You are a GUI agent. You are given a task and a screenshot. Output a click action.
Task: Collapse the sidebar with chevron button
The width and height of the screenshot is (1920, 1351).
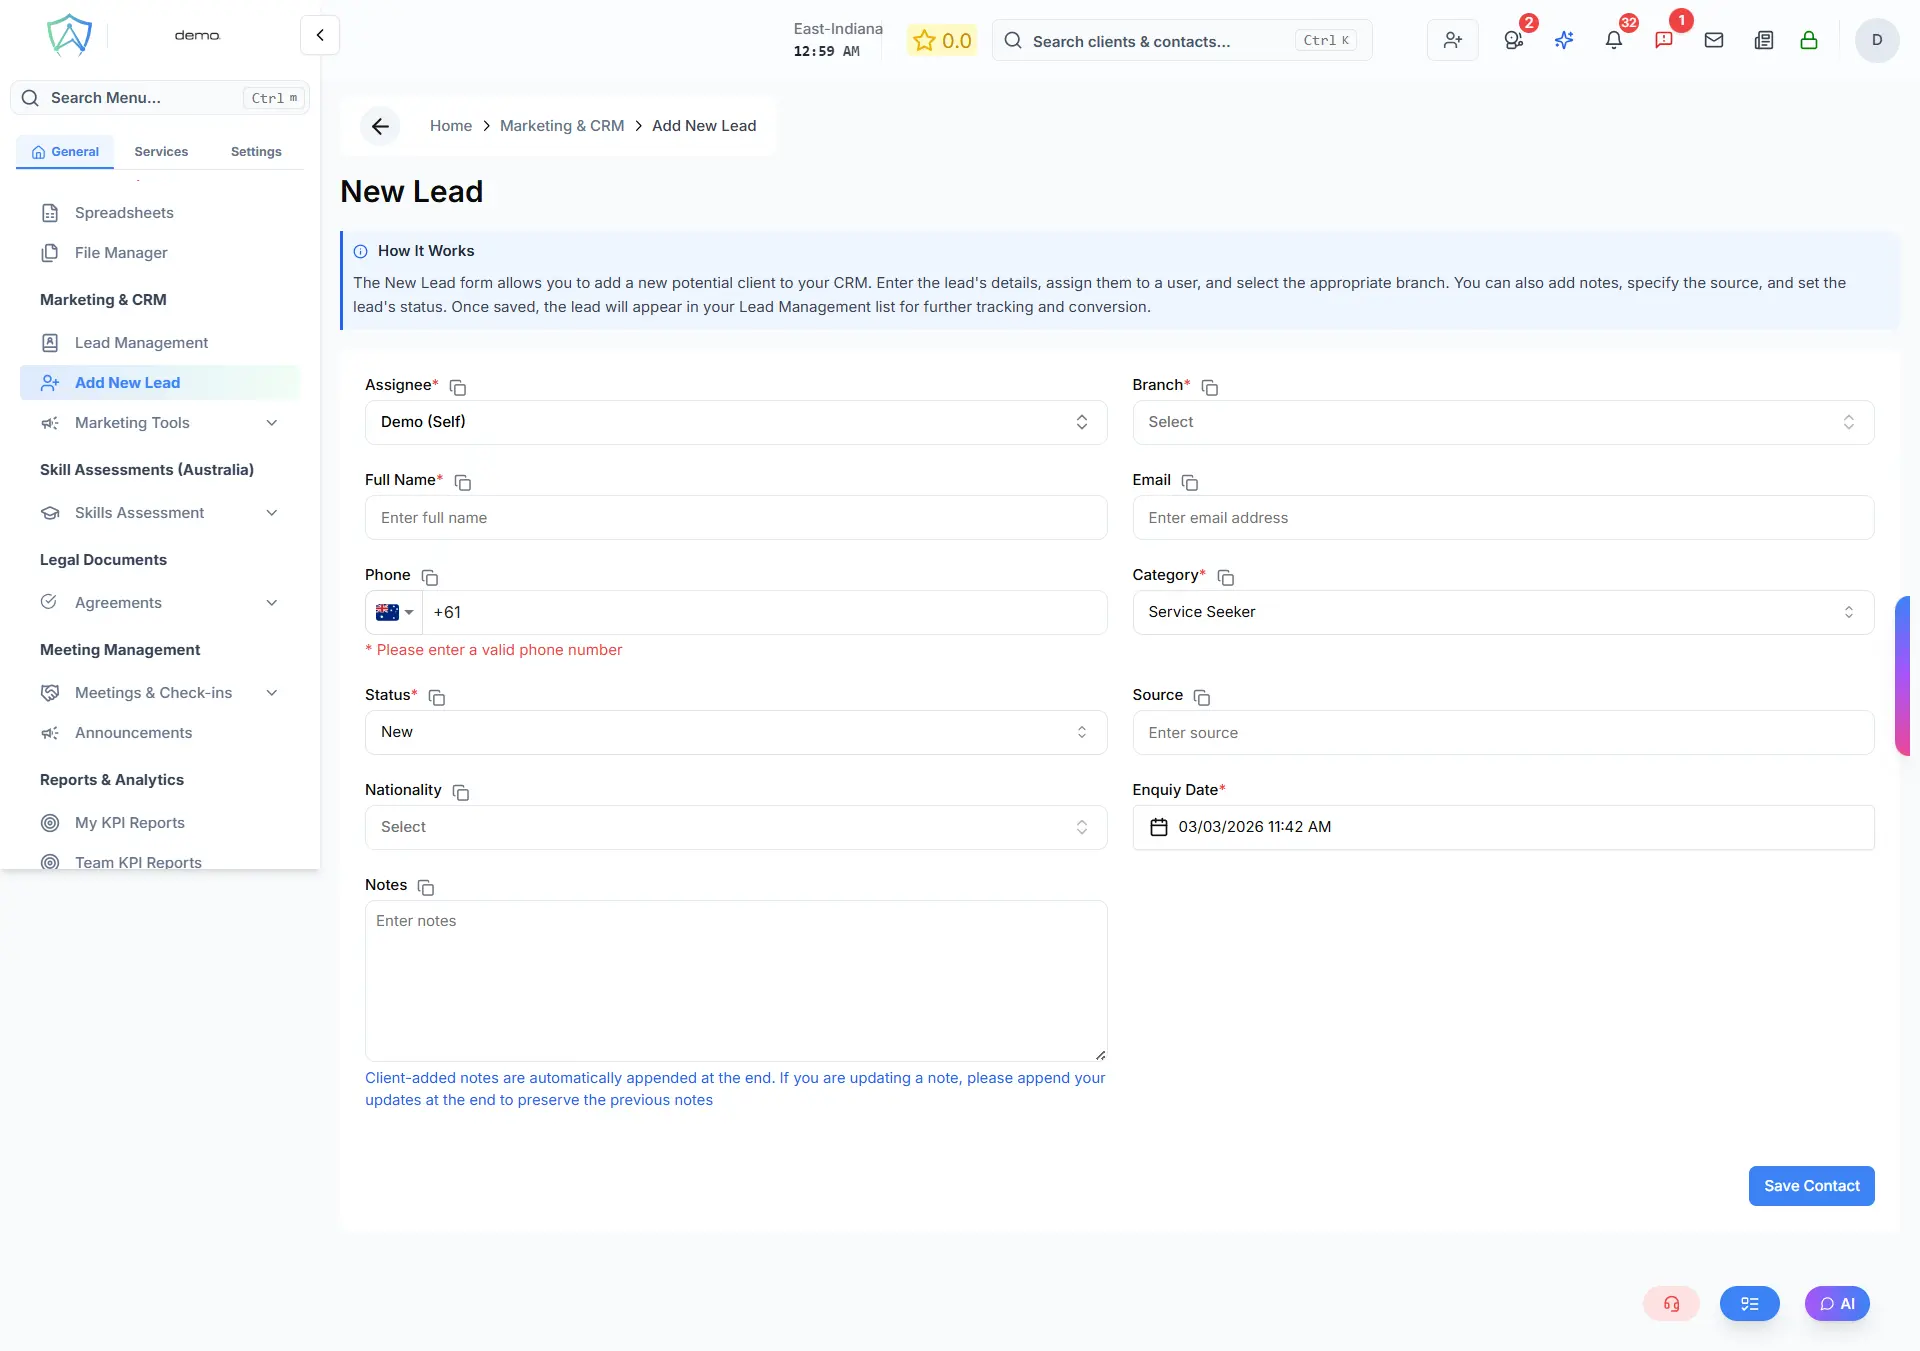pos(320,35)
